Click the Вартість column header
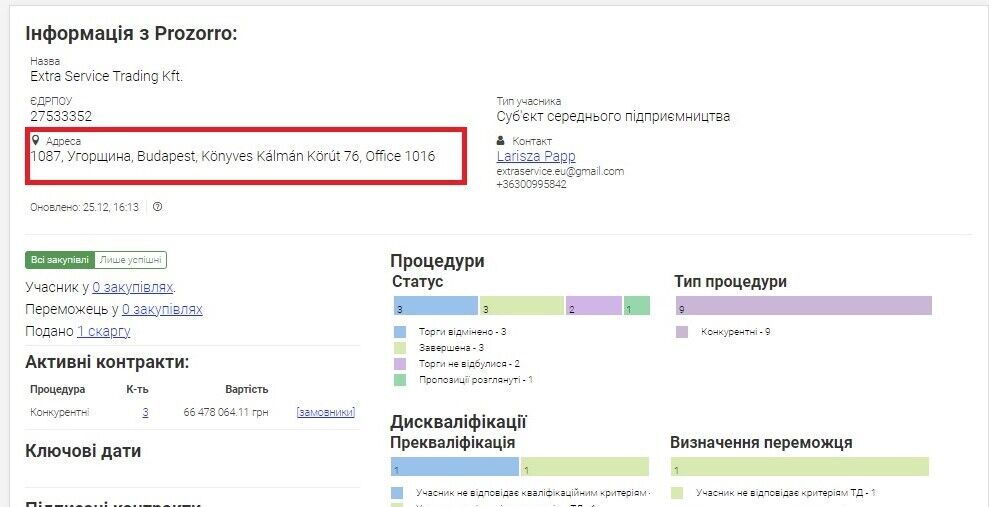The height and width of the screenshot is (507, 989). [247, 390]
